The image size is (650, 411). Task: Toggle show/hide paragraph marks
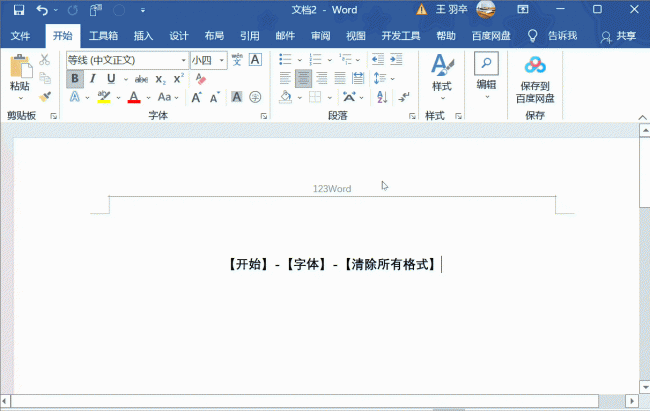pos(403,97)
